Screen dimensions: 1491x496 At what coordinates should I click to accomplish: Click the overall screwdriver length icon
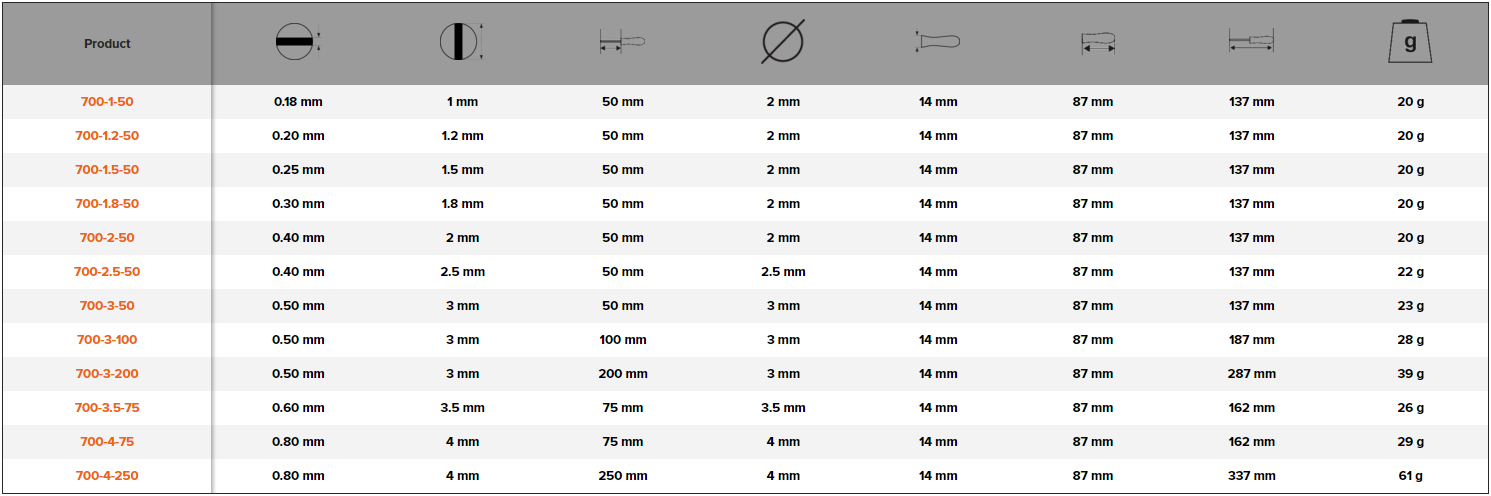(x=1250, y=42)
